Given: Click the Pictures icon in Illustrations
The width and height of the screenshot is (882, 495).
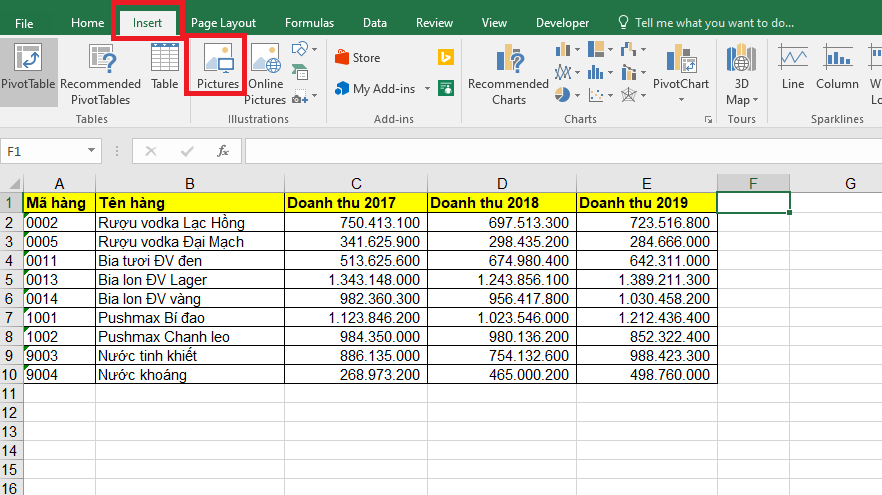Looking at the screenshot, I should pos(217,66).
